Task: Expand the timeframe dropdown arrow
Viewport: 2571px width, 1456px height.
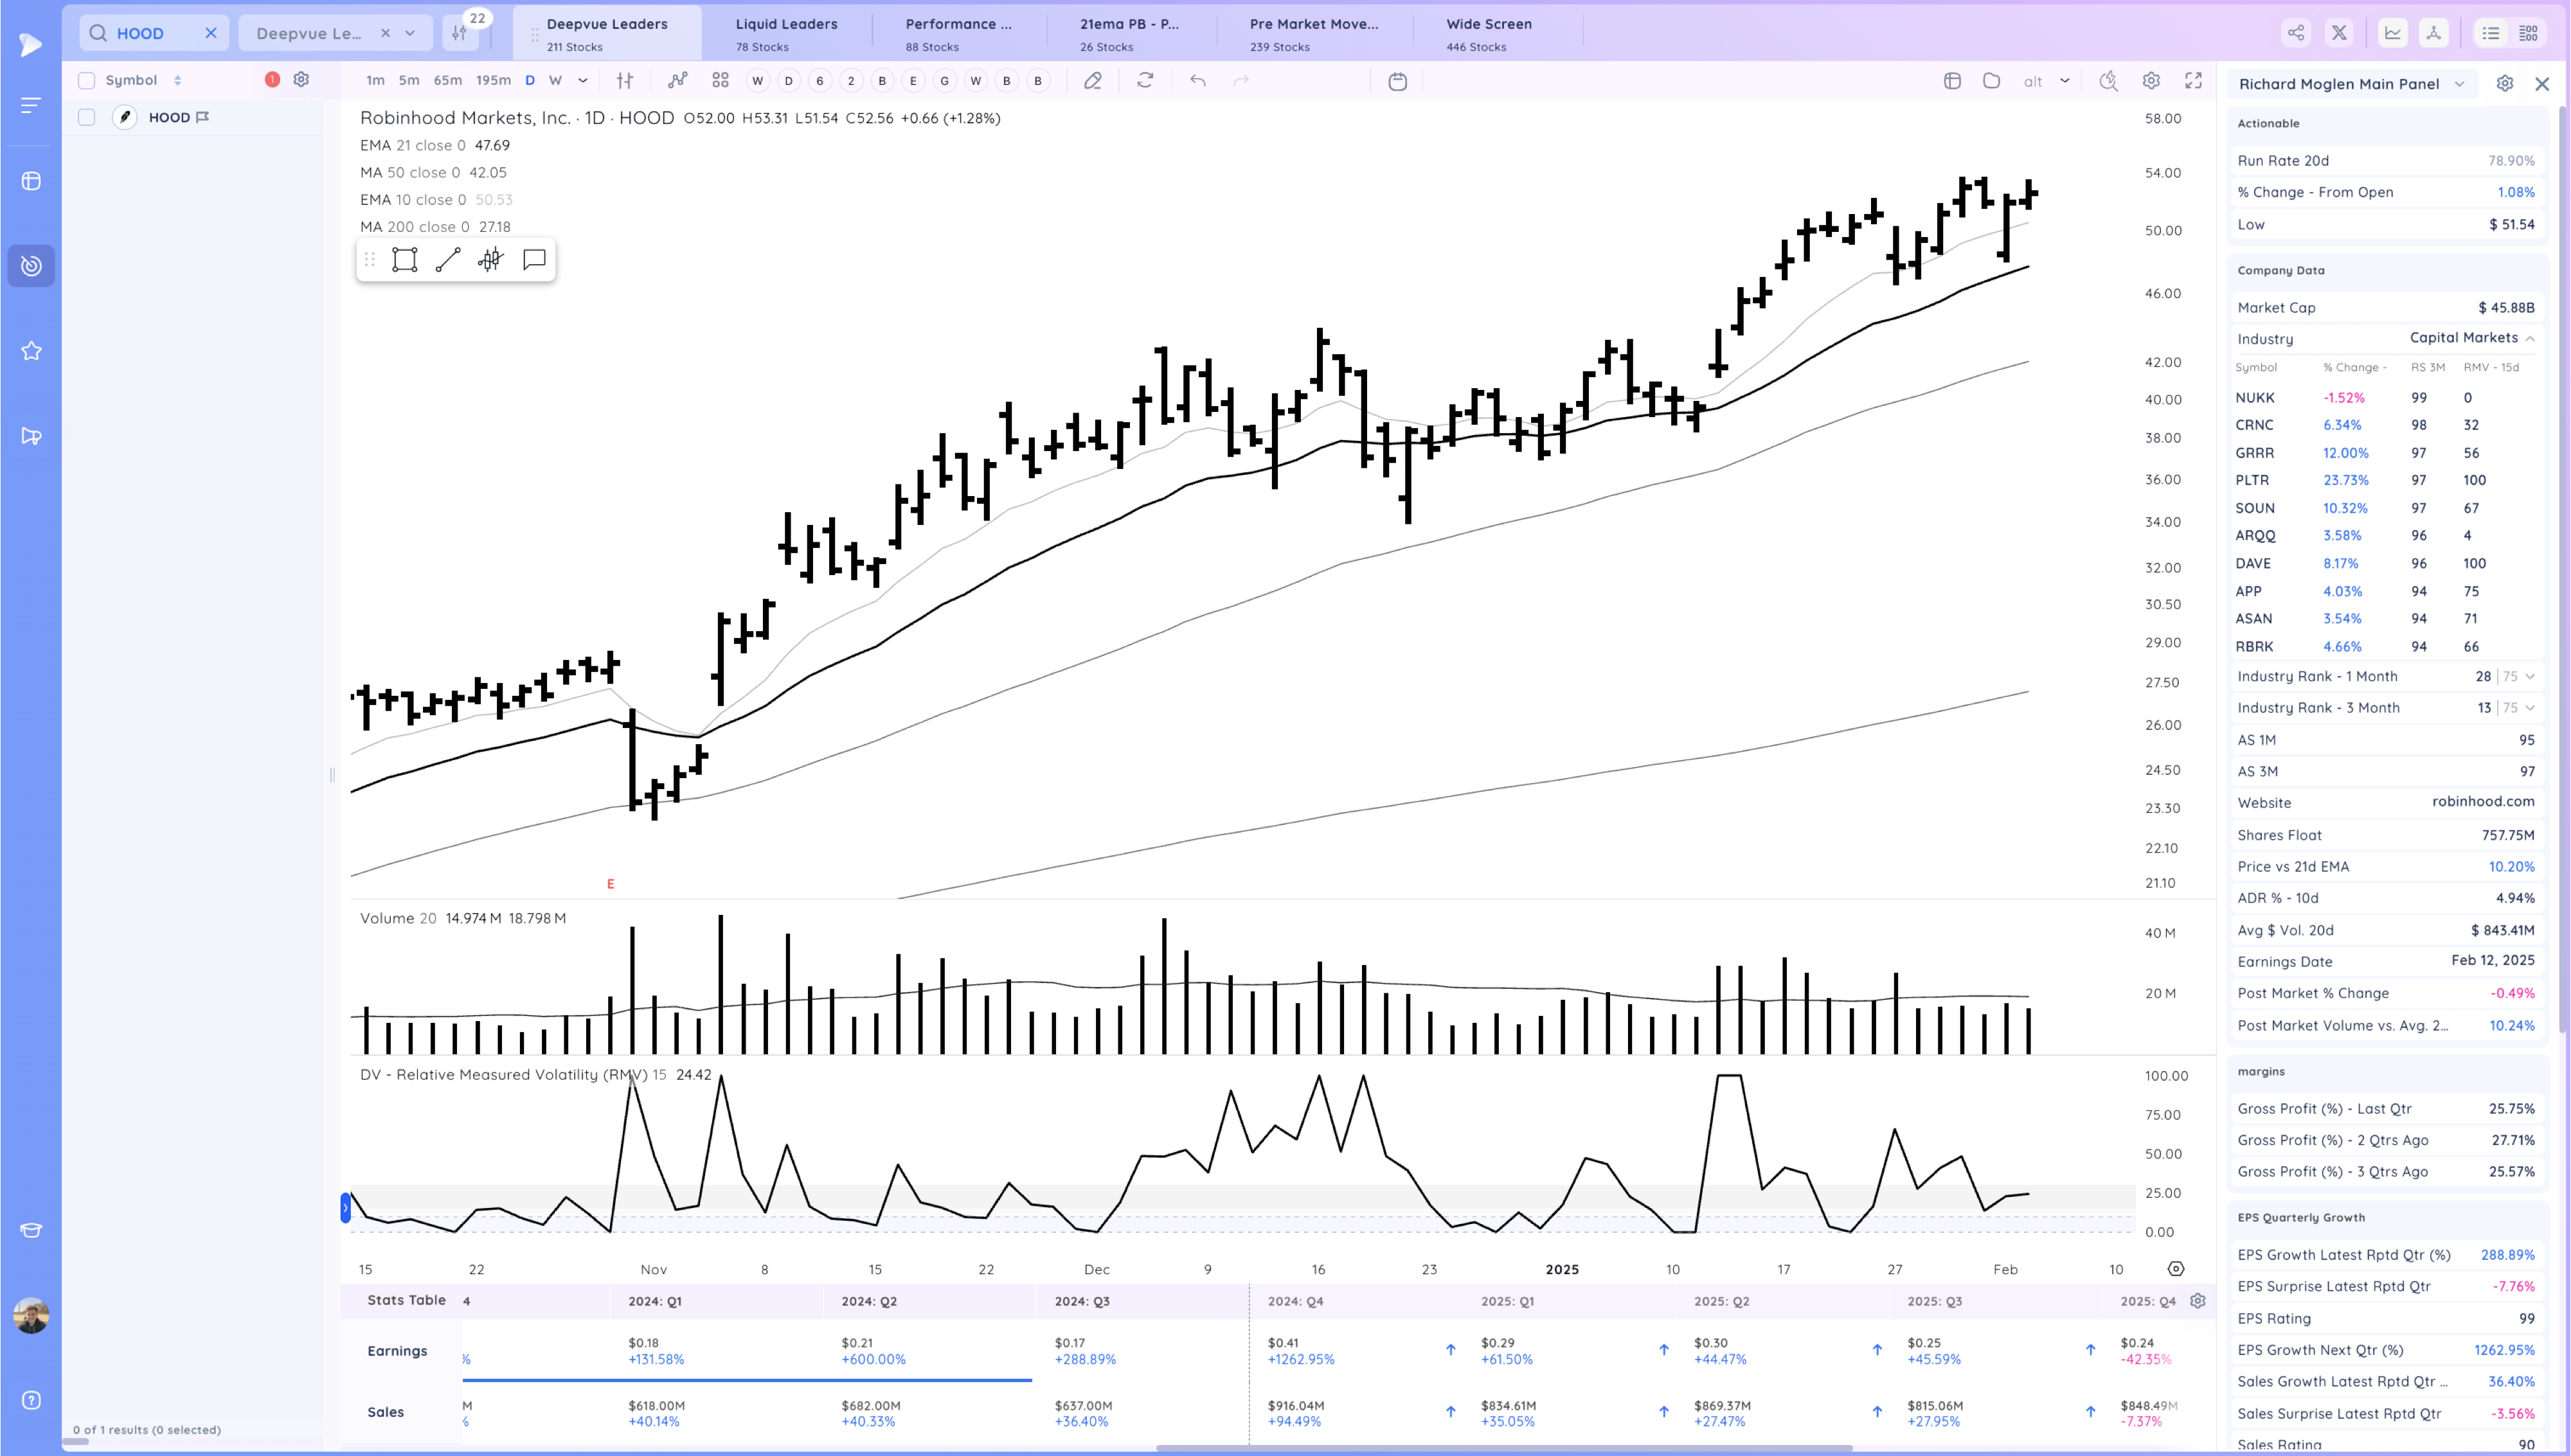Action: tap(583, 81)
